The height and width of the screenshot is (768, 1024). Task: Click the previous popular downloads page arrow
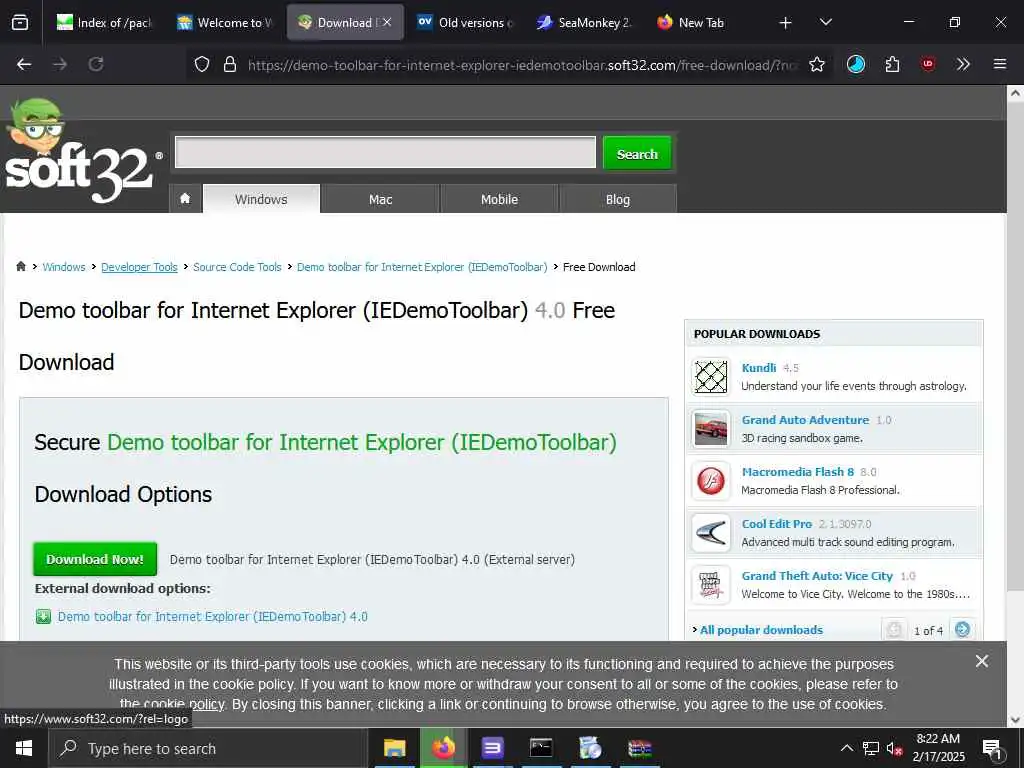click(894, 630)
